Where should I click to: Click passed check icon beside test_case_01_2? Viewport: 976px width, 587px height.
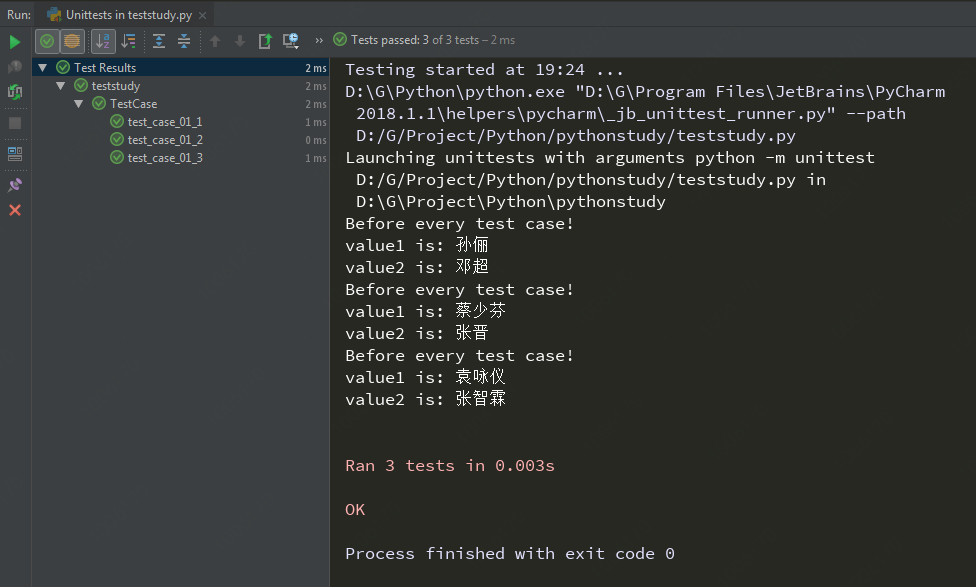pos(116,139)
